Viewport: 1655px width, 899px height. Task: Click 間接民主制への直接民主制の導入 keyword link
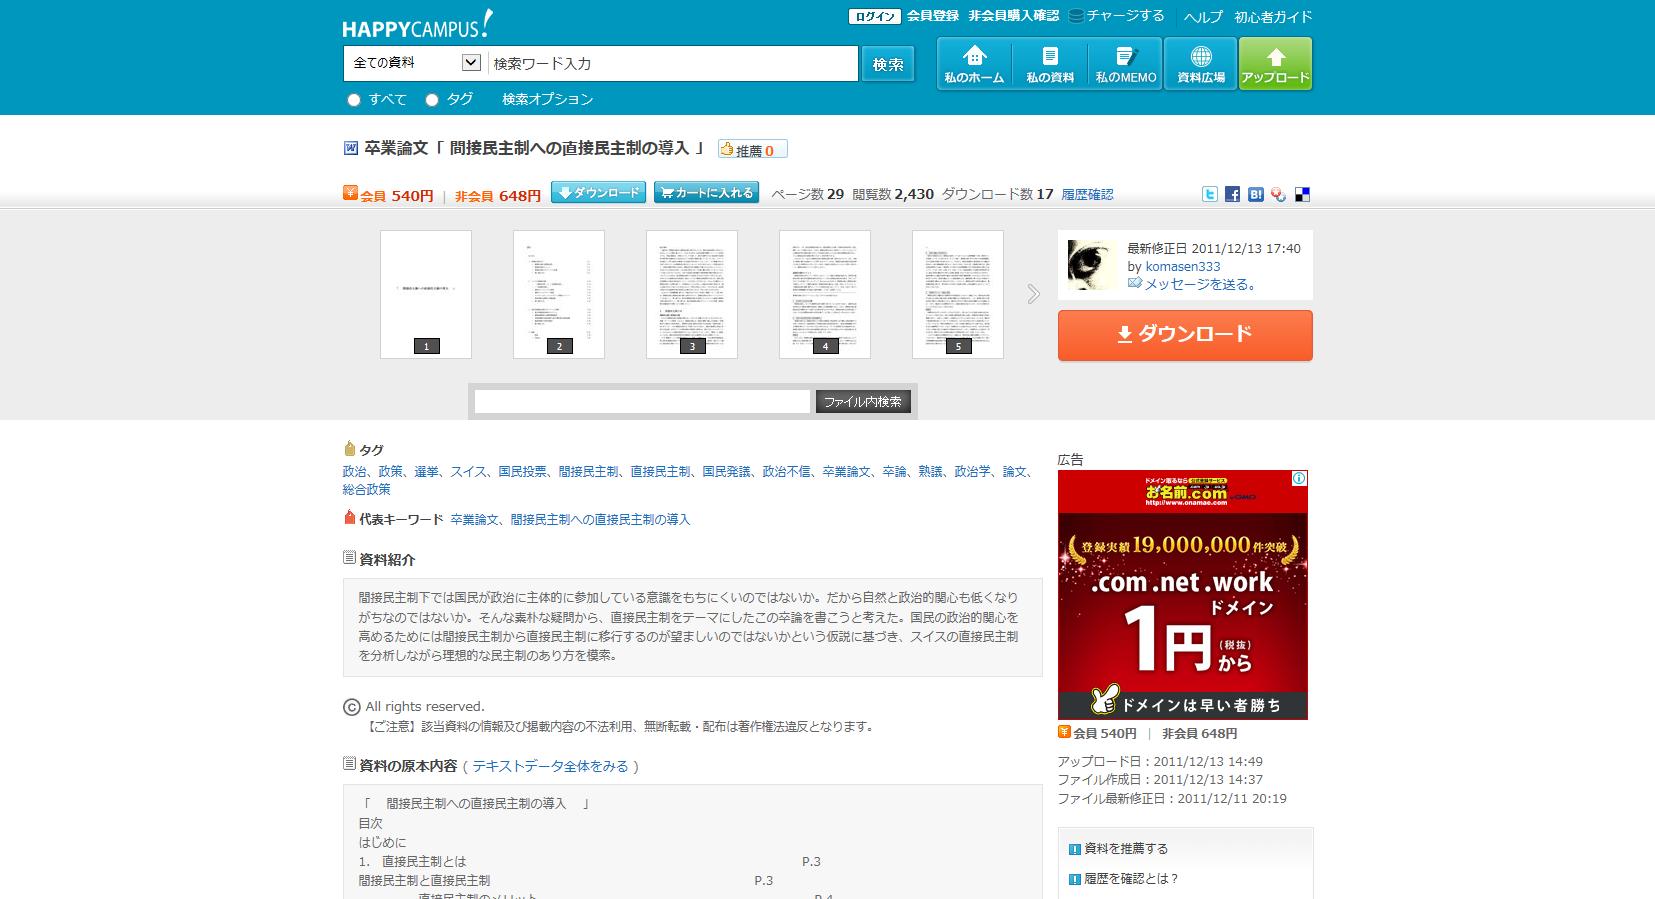600,520
